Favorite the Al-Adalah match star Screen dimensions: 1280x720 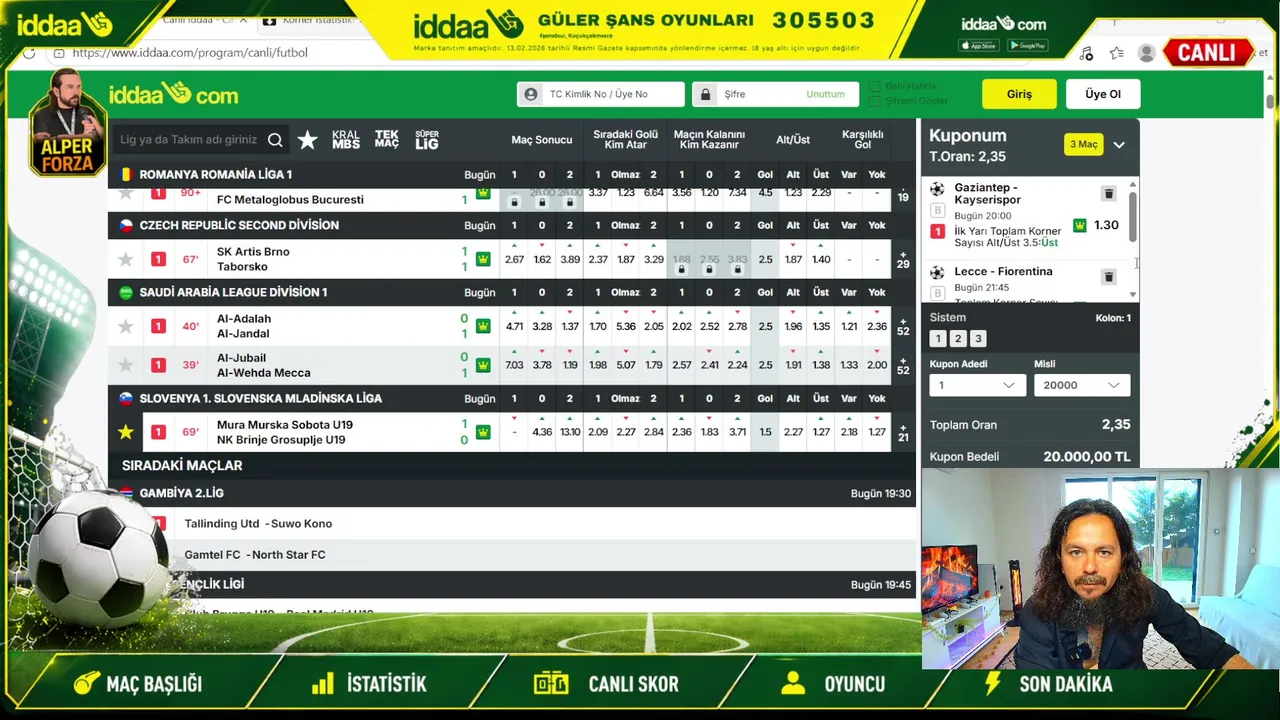125,326
